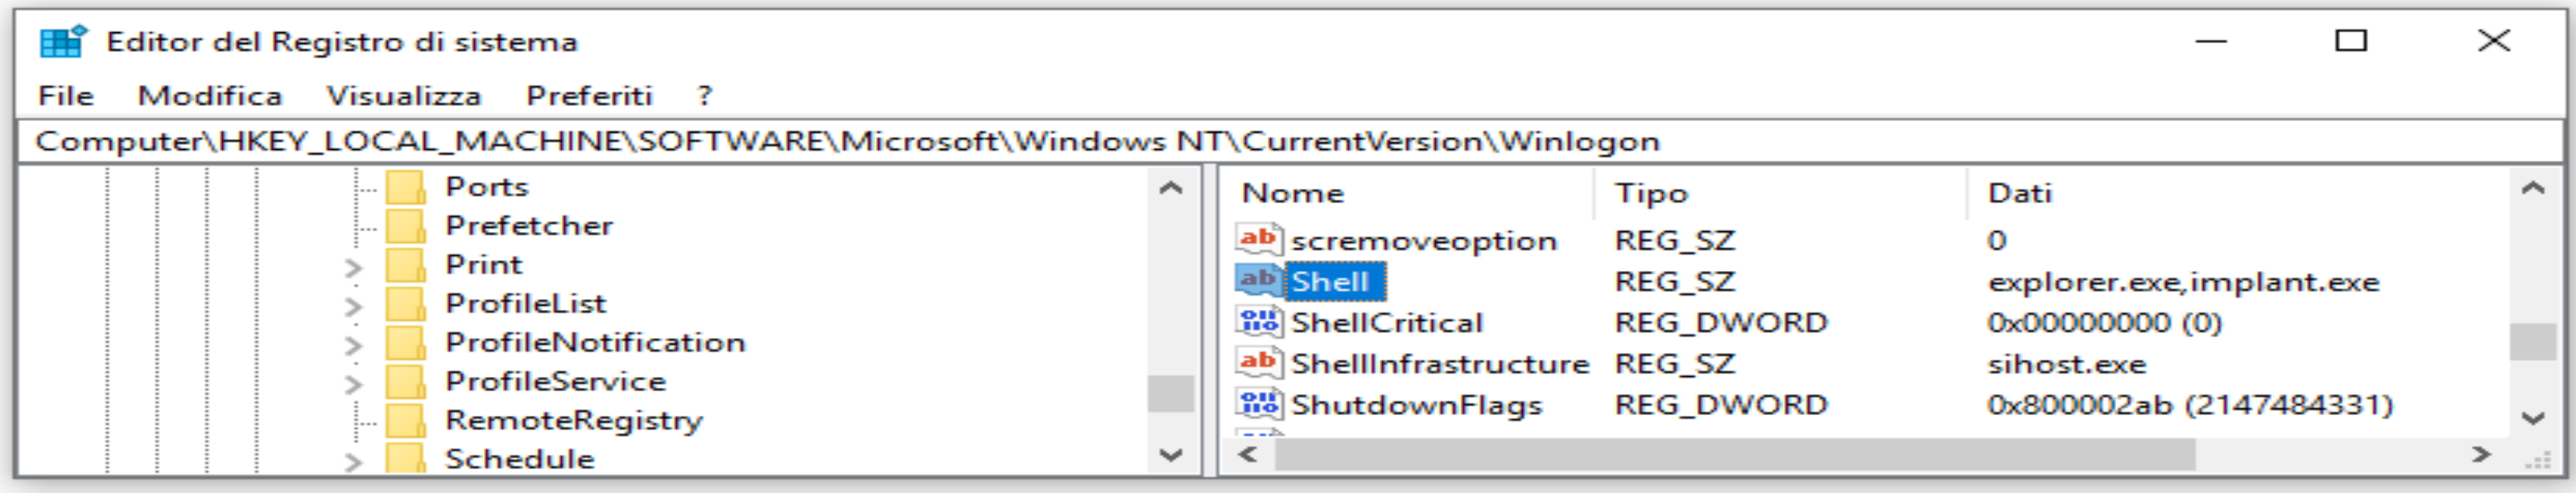Image resolution: width=2576 pixels, height=493 pixels.
Task: Open the Preferiti menu
Action: pos(589,96)
